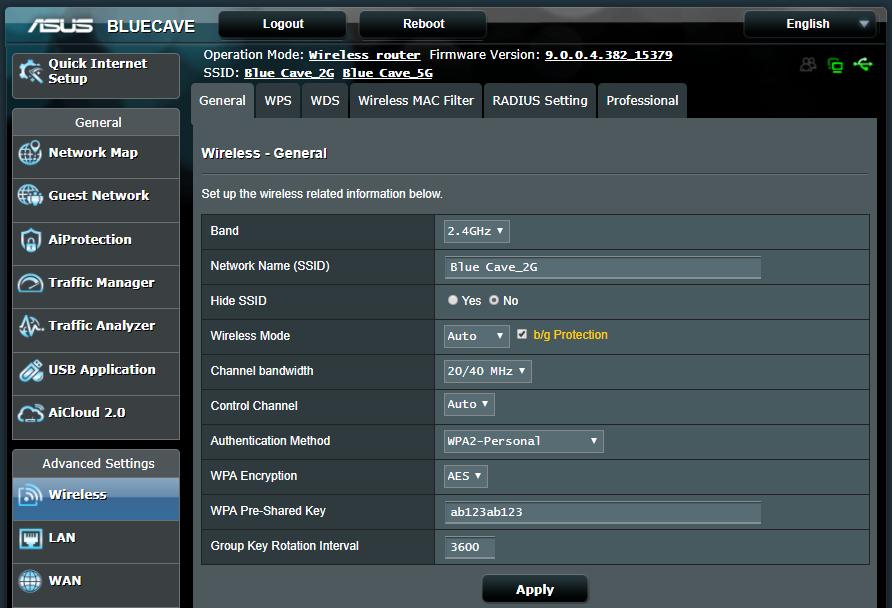Open the USB Application menu label
This screenshot has height=608, width=892.
(x=102, y=370)
